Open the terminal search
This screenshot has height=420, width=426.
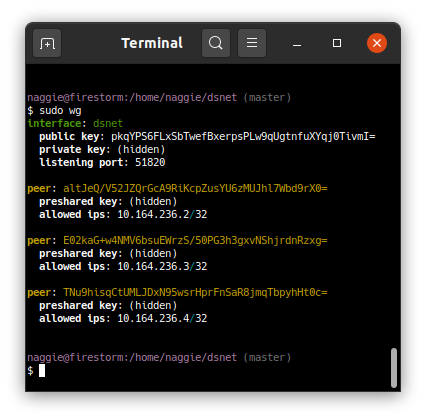216,43
